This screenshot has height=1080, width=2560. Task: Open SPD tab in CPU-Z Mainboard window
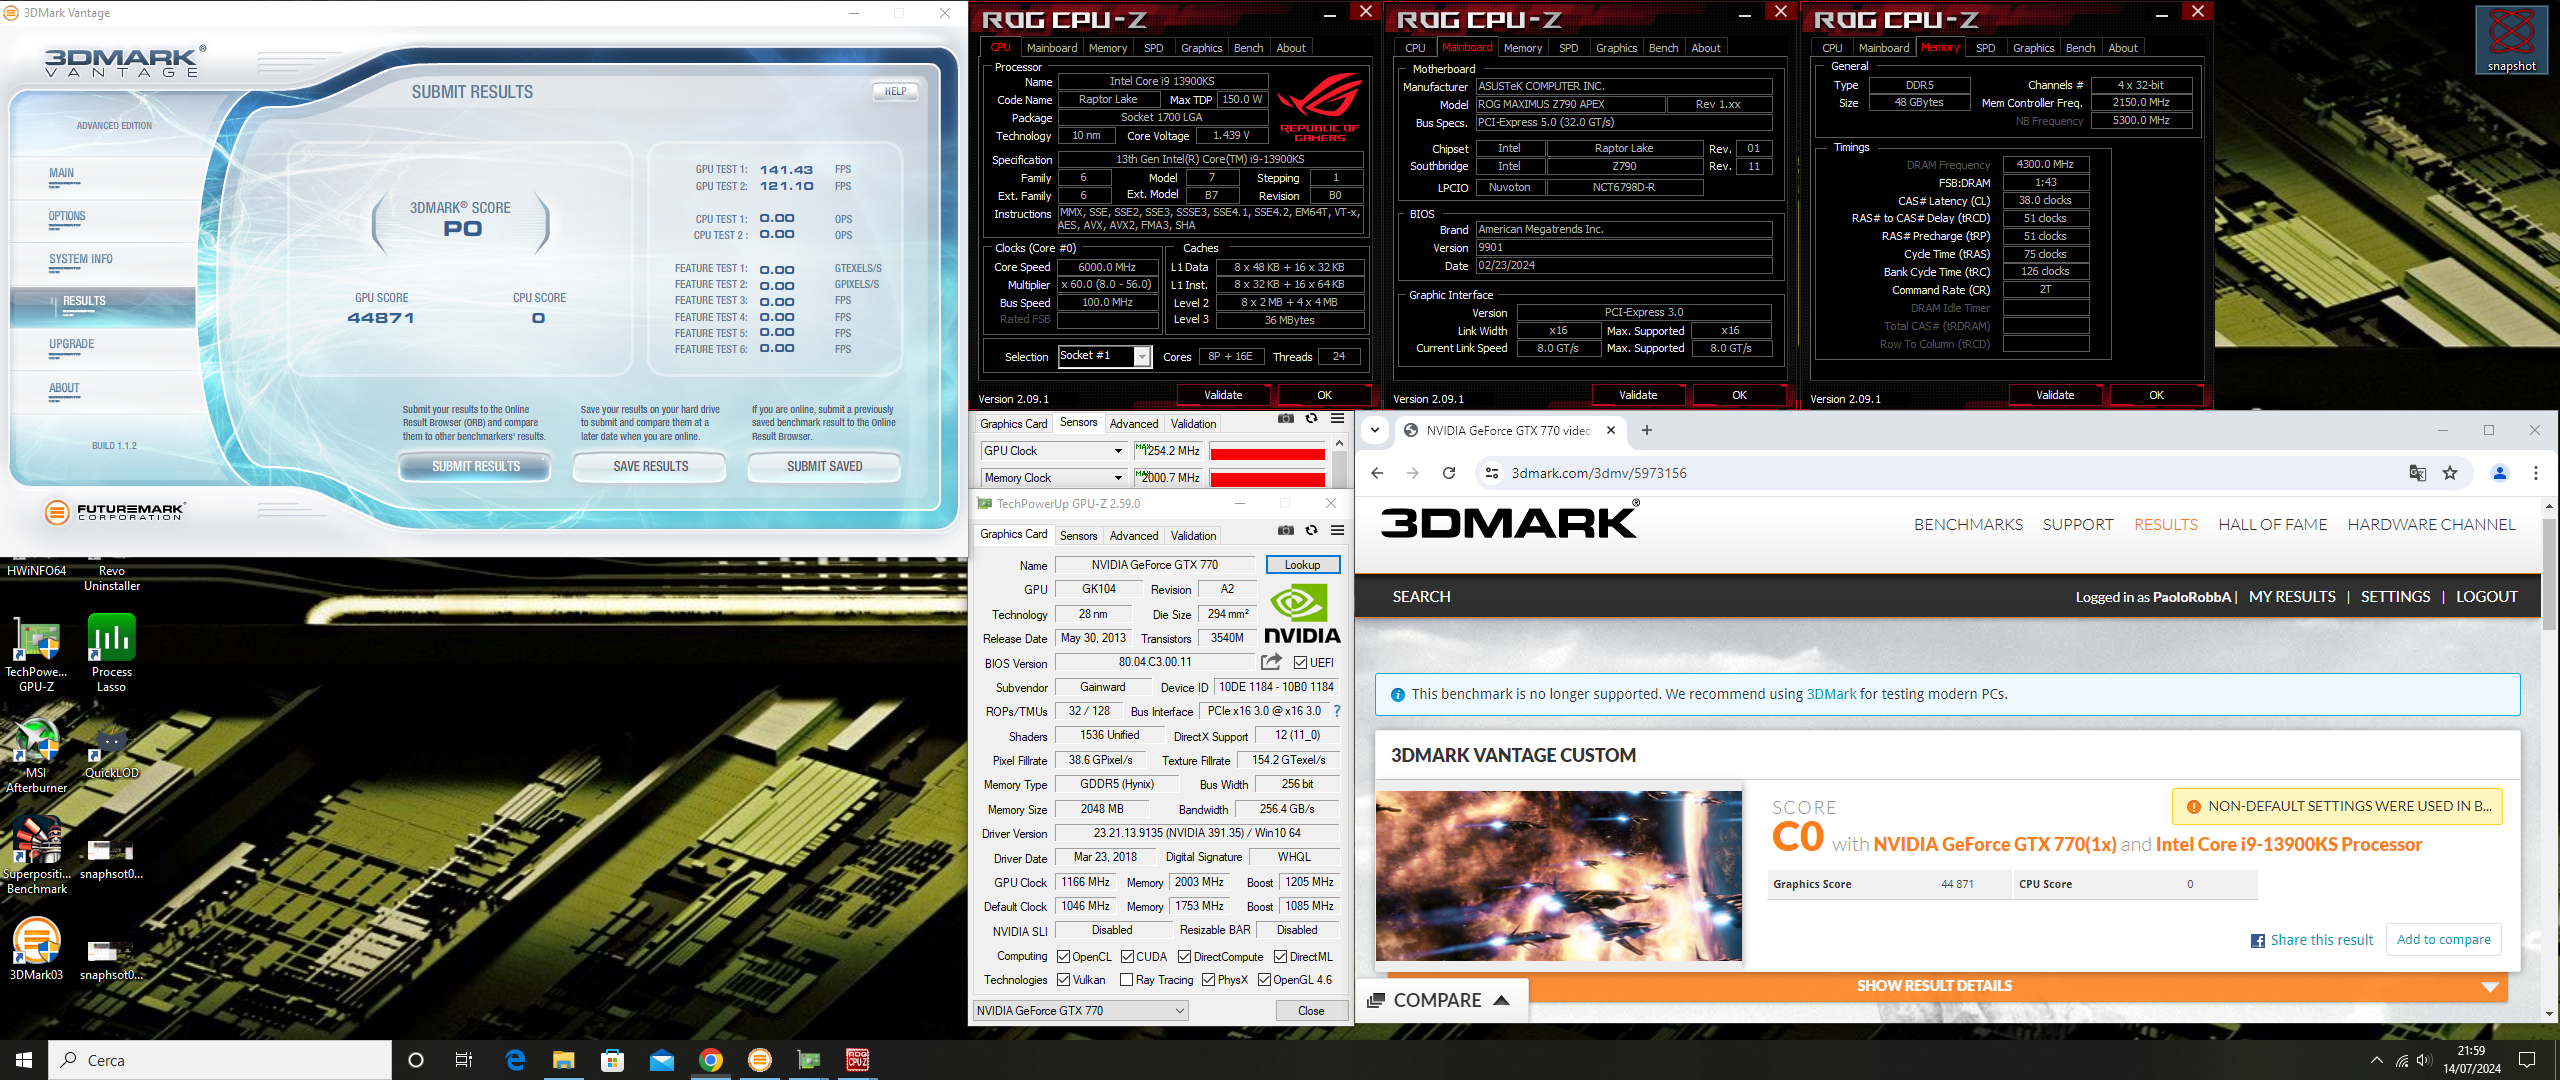click(1568, 48)
